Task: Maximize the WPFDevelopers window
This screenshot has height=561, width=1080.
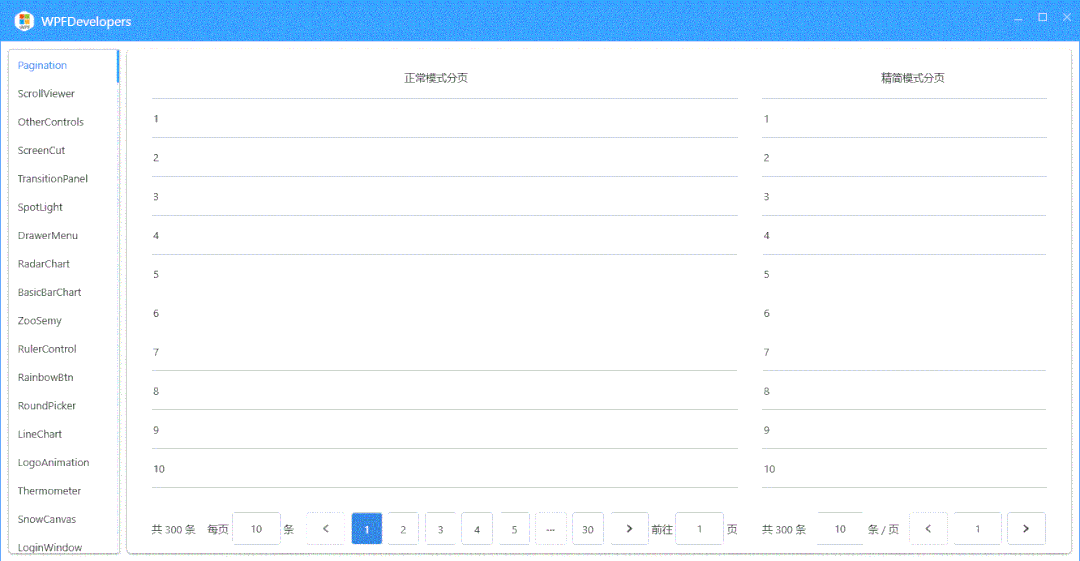Action: 1042,18
